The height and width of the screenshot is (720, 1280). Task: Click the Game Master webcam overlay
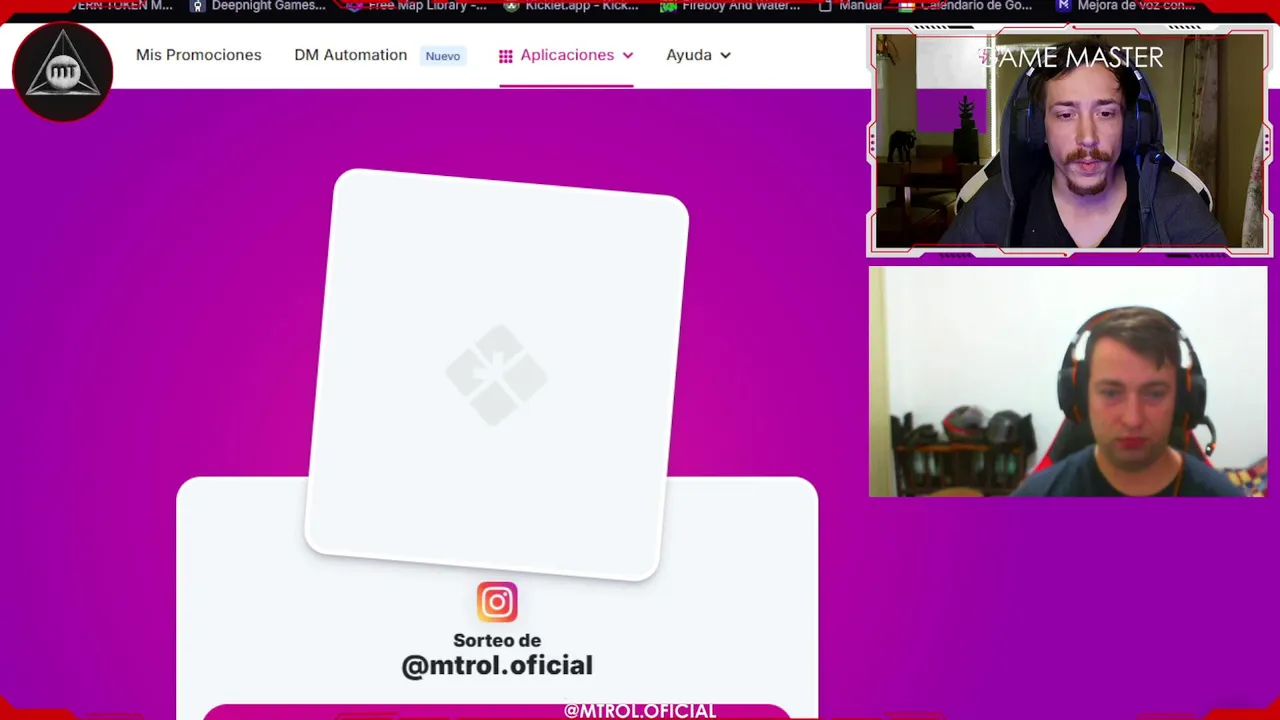(1069, 141)
